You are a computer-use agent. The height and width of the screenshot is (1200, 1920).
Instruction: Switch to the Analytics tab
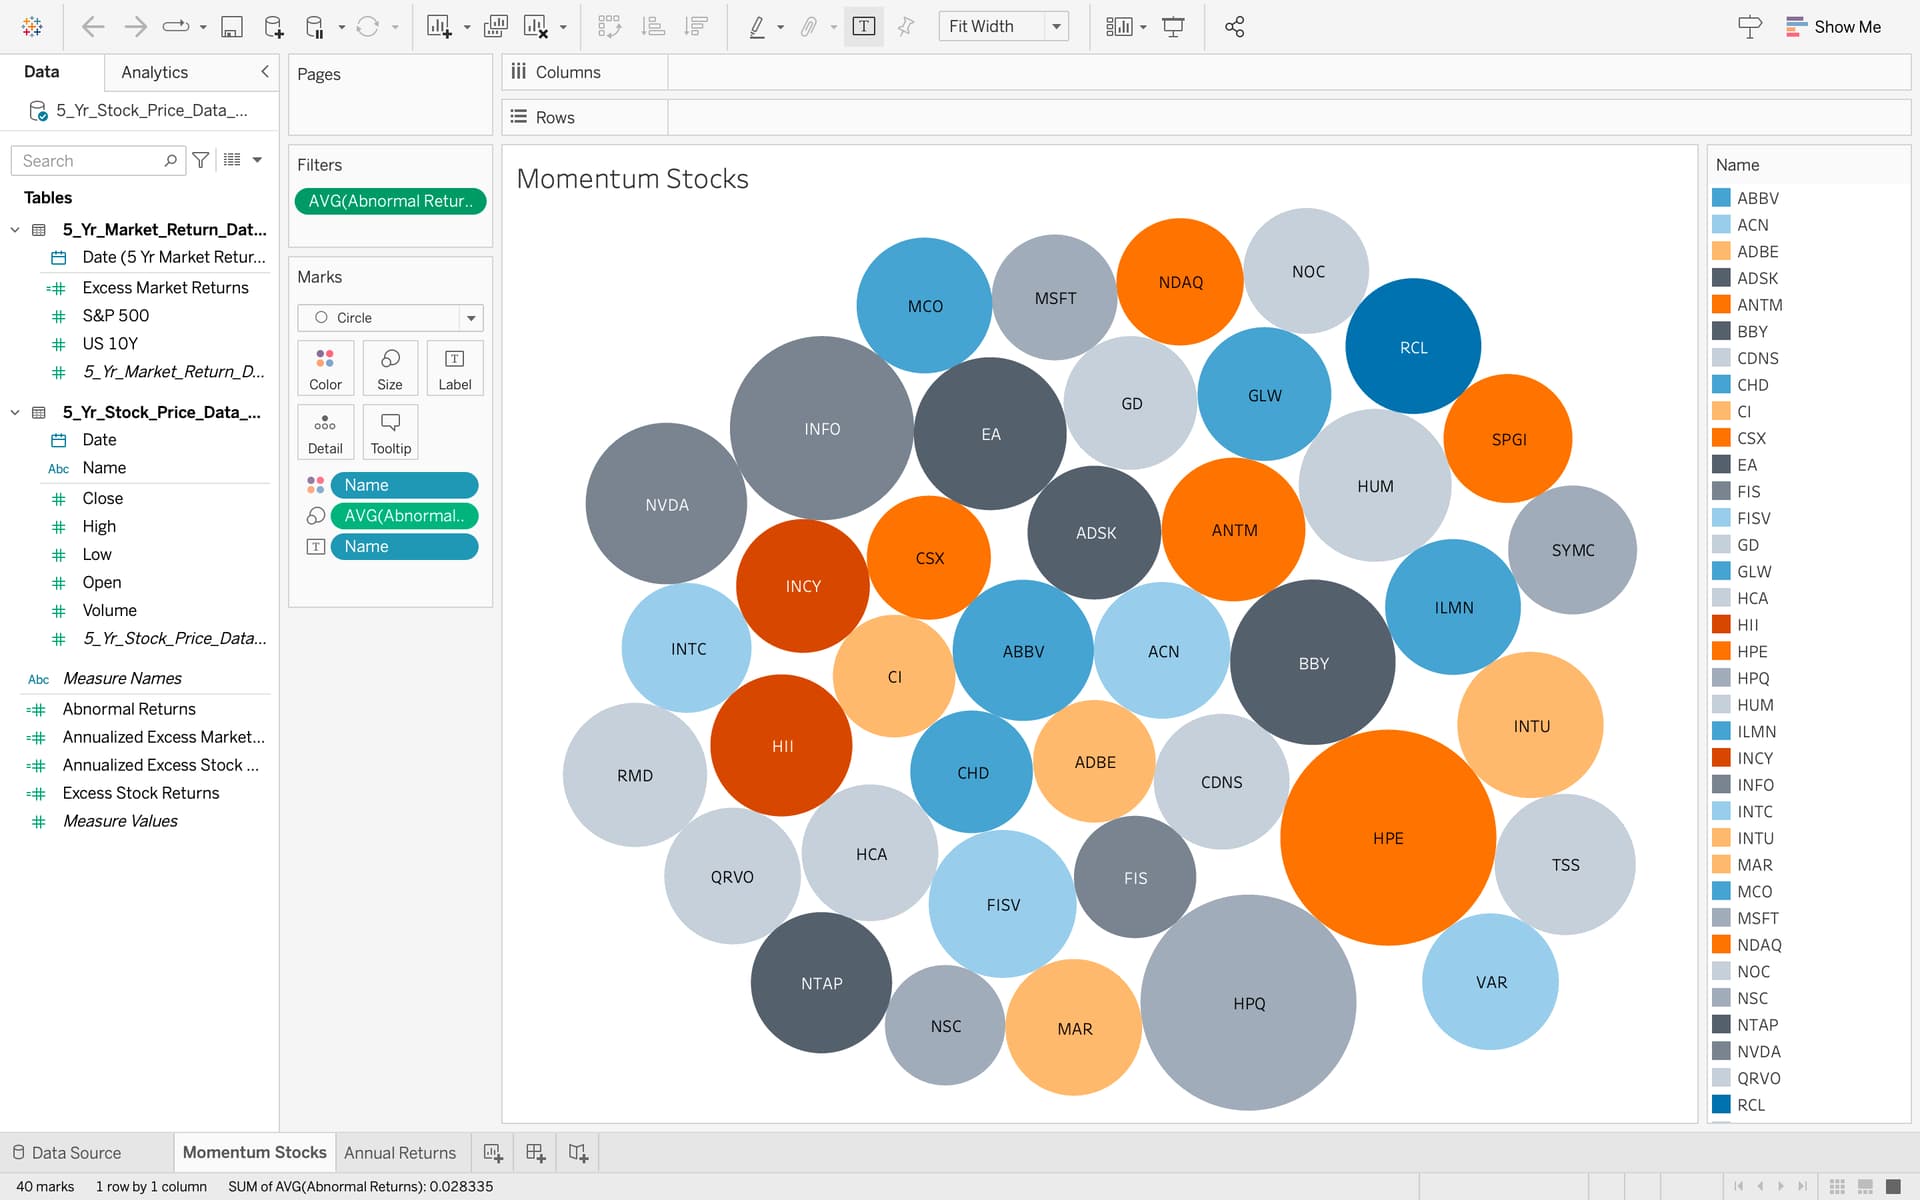pos(154,72)
